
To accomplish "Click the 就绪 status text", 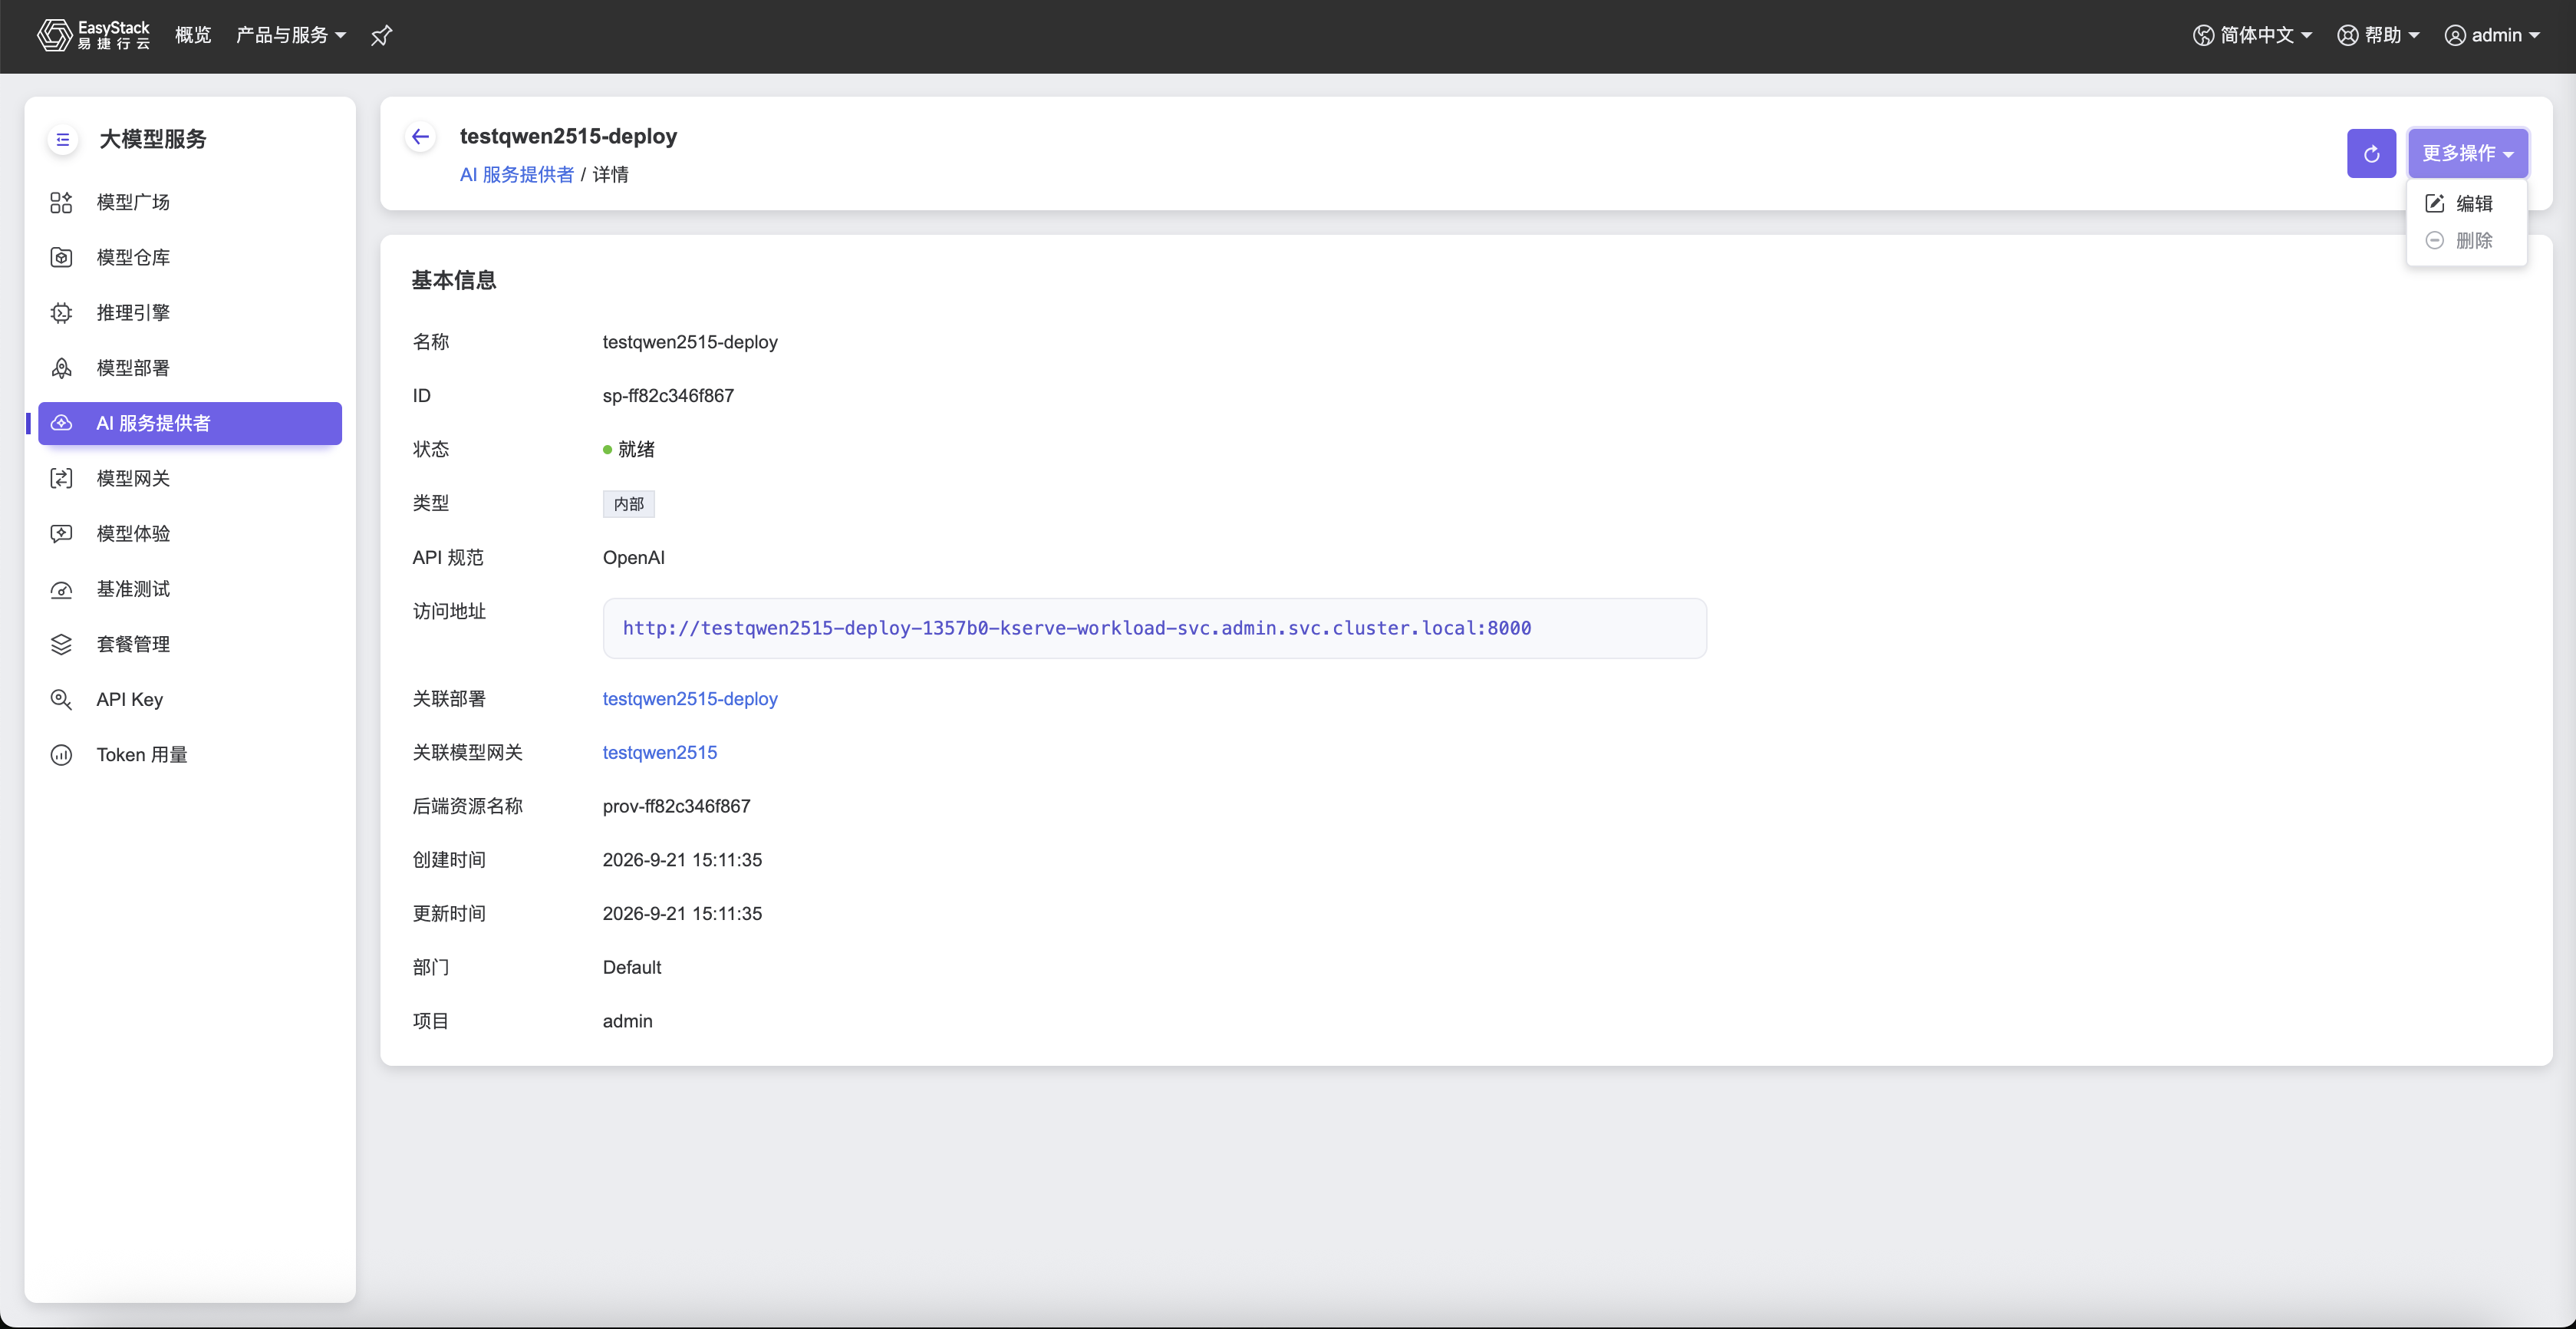I will click(x=636, y=449).
